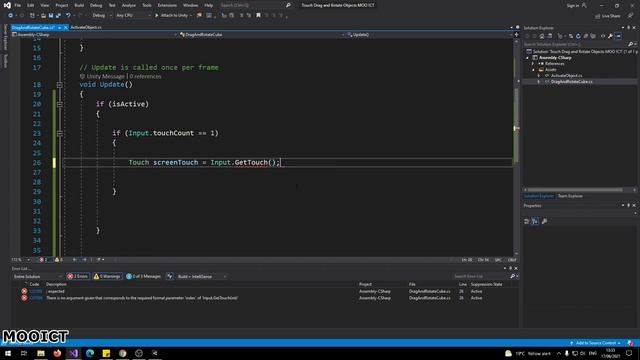Click Property Pages wrench icon in Properties panel

click(544, 221)
